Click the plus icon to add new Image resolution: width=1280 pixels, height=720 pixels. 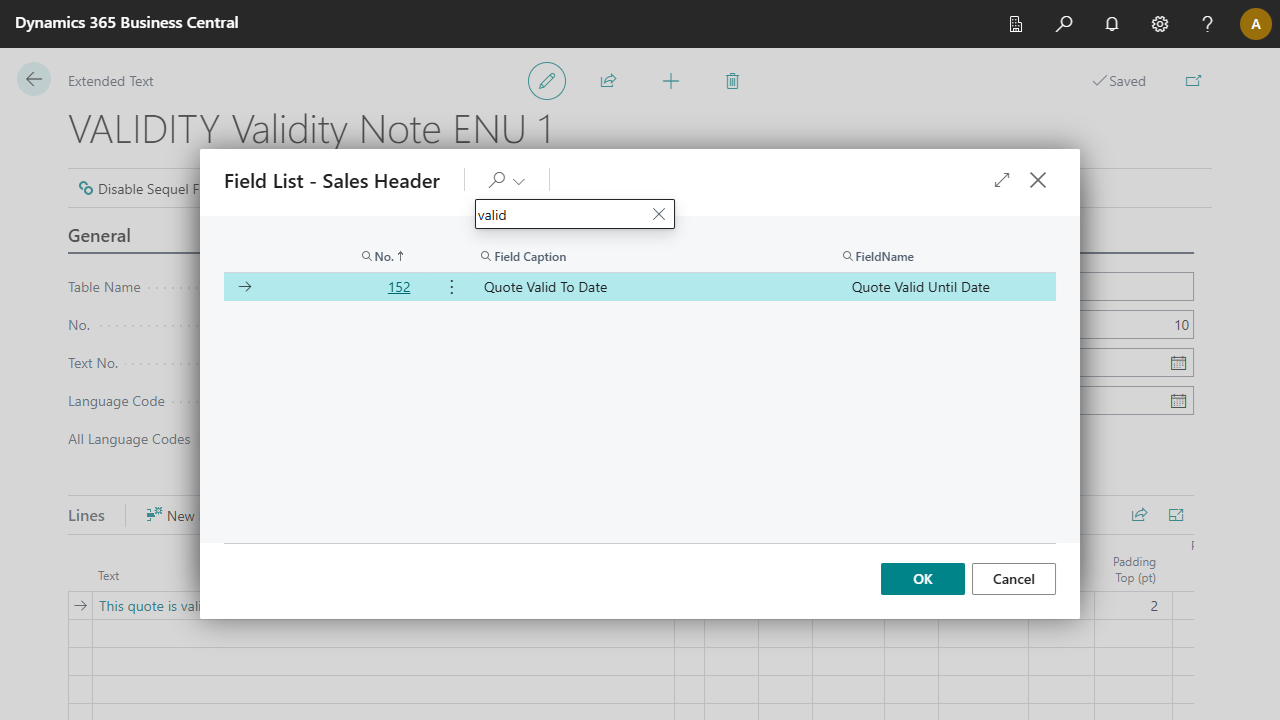coord(671,81)
